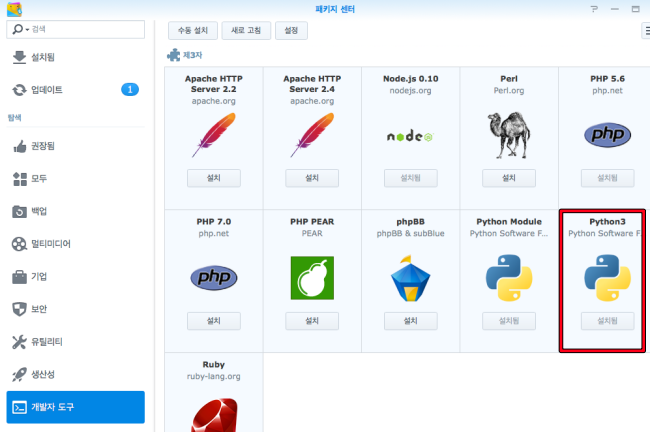Select the Developer Tools (개발자 도구) category

pyautogui.click(x=75, y=407)
